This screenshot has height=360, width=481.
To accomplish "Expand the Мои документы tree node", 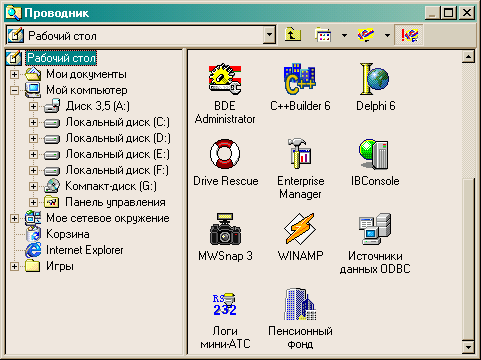I will [x=14, y=74].
